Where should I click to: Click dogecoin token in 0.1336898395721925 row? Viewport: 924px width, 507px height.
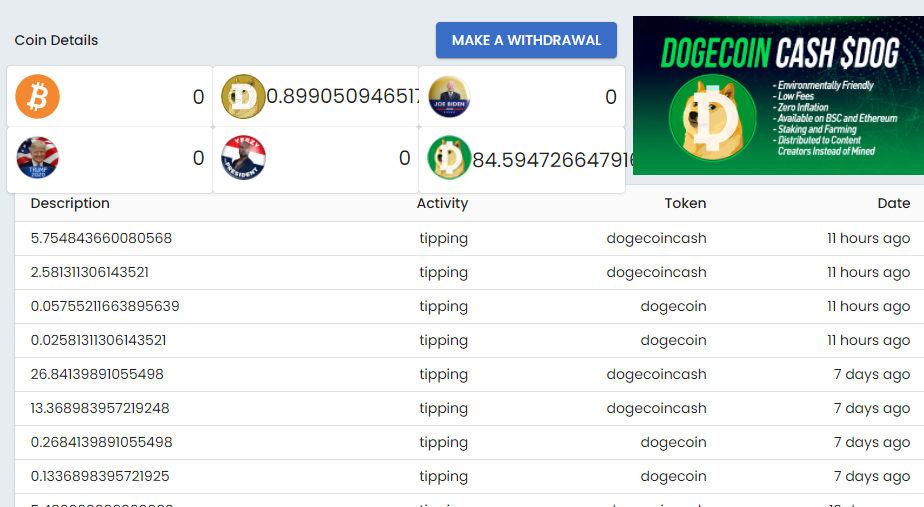pos(674,477)
